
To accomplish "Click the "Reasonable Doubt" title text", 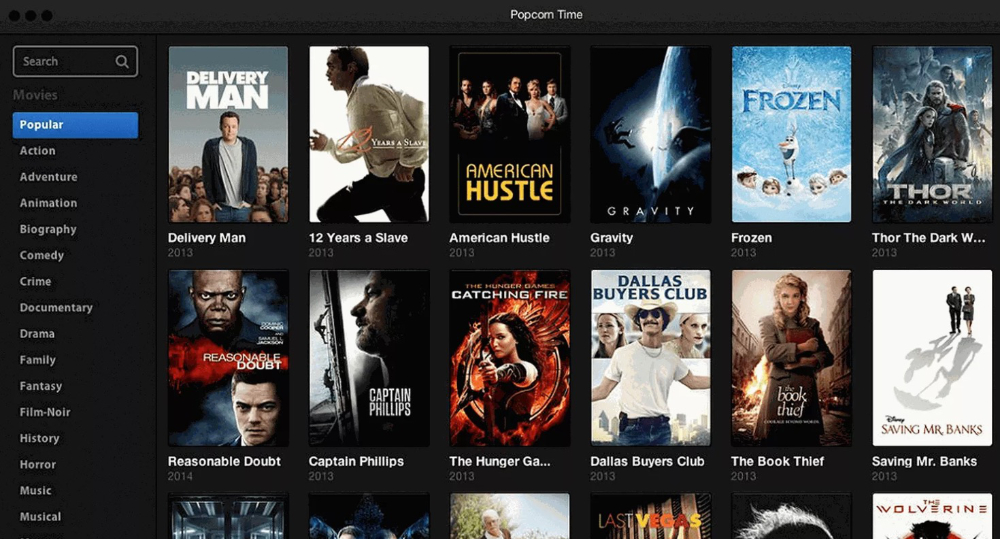I will 224,461.
